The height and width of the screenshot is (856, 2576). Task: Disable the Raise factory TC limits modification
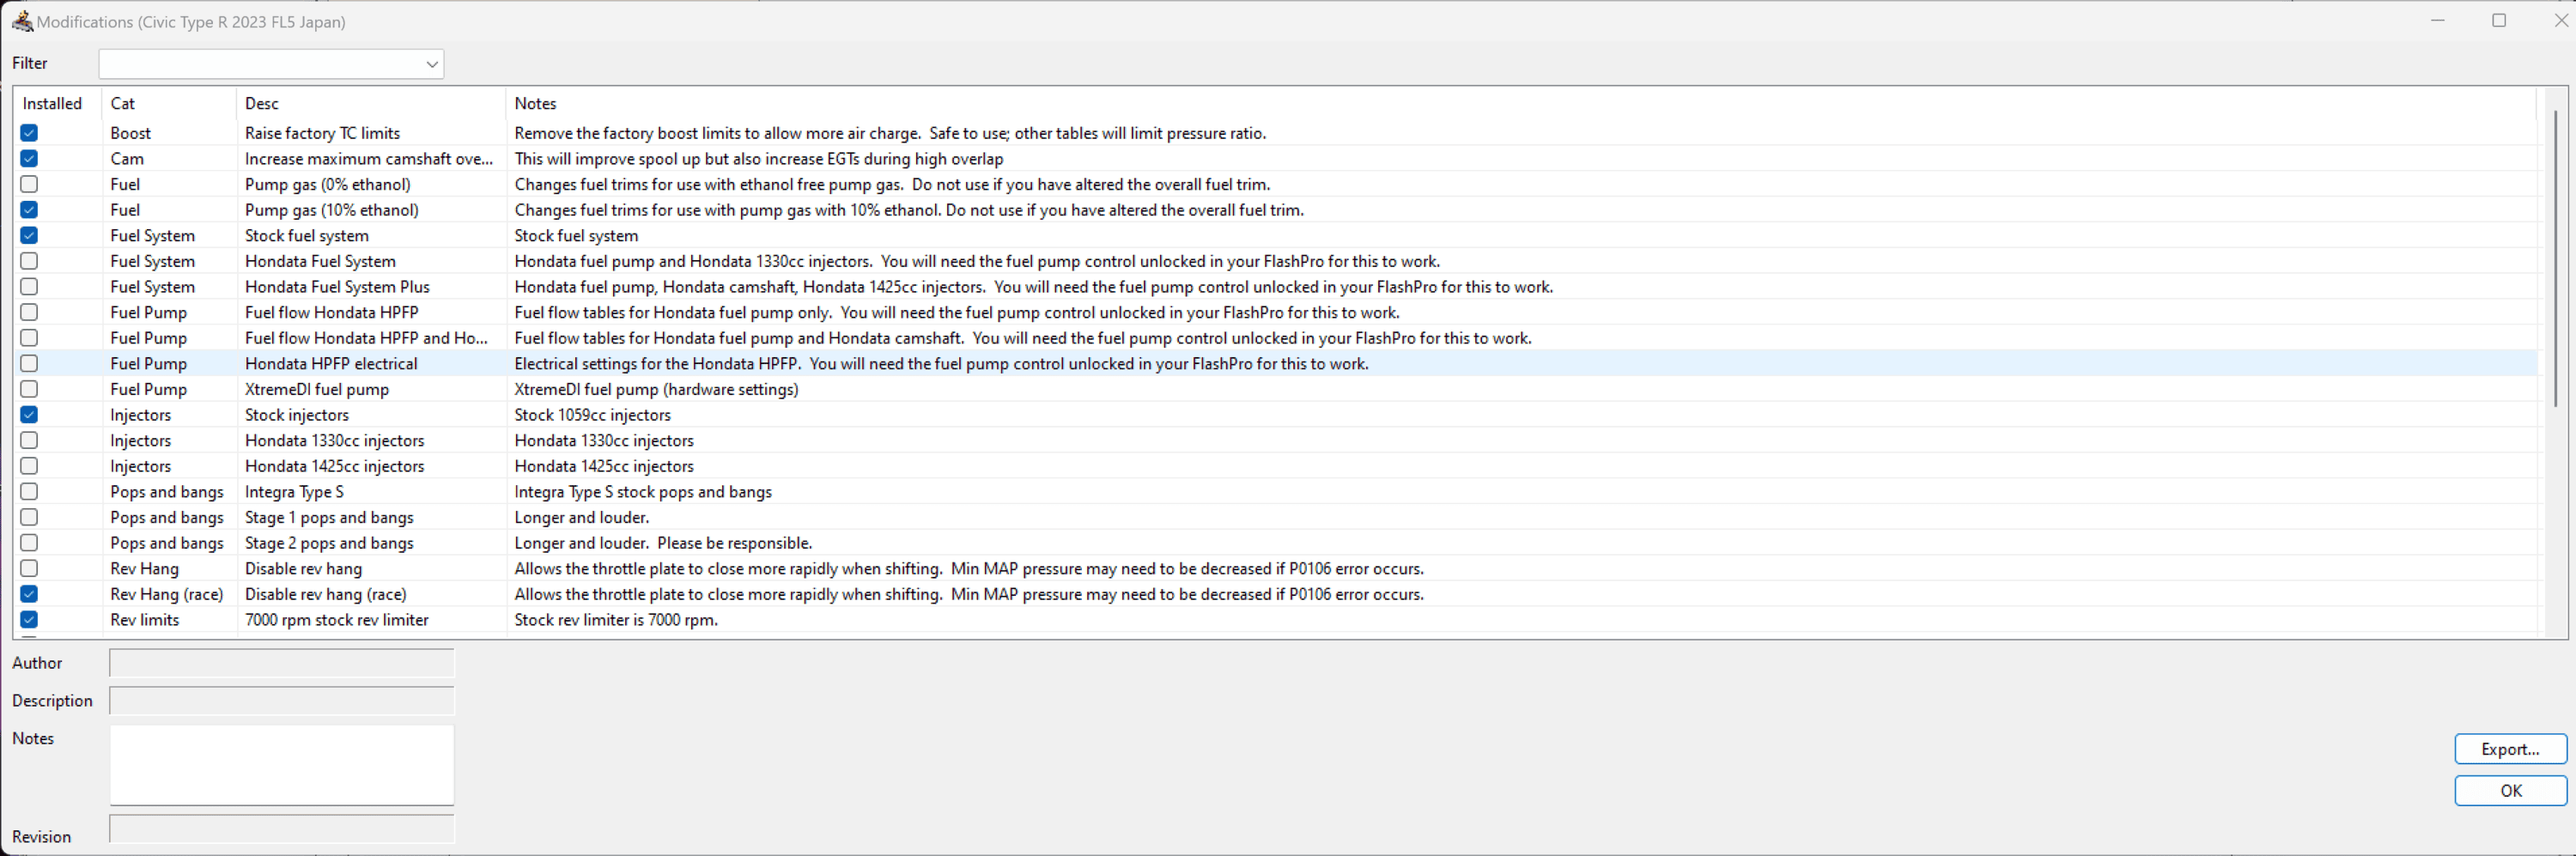[x=29, y=132]
